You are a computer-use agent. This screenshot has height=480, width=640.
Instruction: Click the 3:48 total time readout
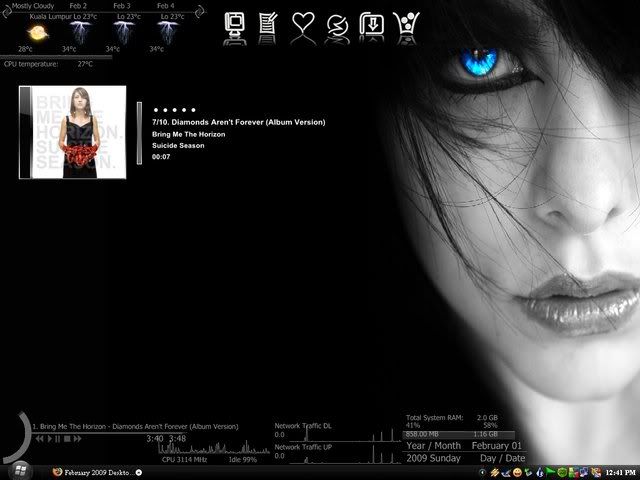pos(178,439)
